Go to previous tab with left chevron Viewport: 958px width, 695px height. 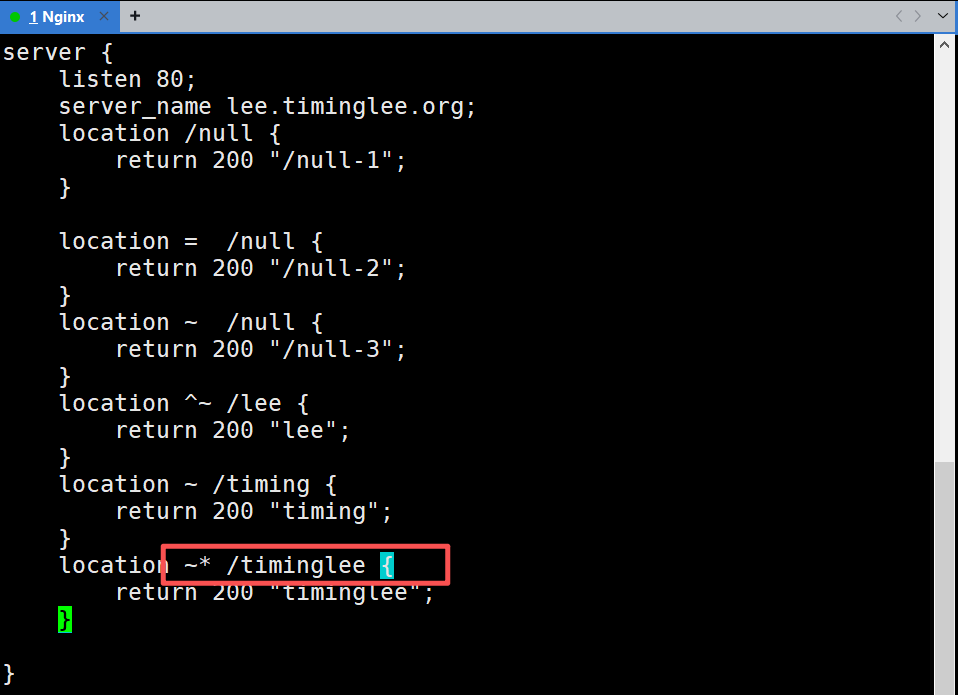899,16
